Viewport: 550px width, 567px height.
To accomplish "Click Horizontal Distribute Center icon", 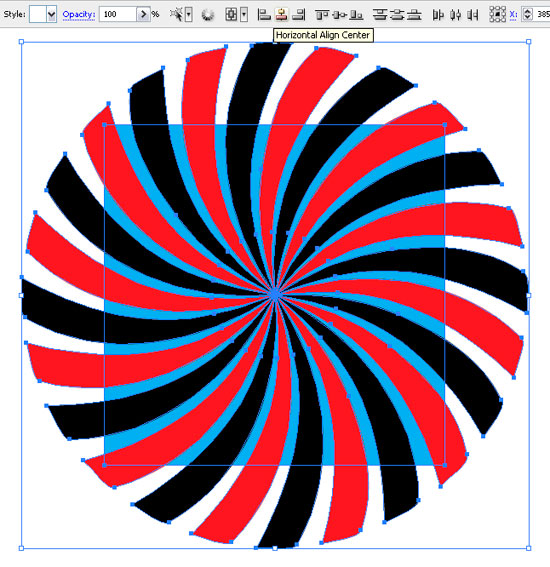I will 455,15.
